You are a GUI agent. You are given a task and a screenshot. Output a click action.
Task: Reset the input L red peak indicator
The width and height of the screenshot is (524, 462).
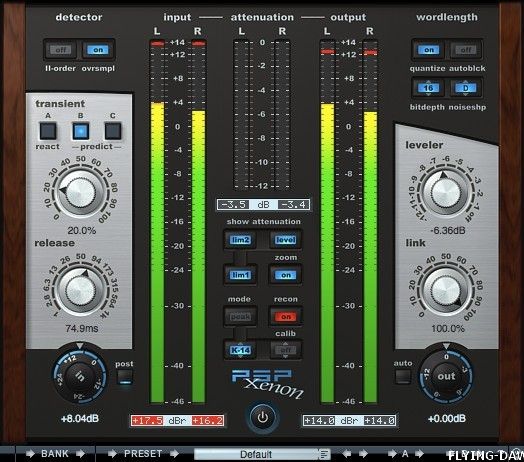(x=157, y=43)
